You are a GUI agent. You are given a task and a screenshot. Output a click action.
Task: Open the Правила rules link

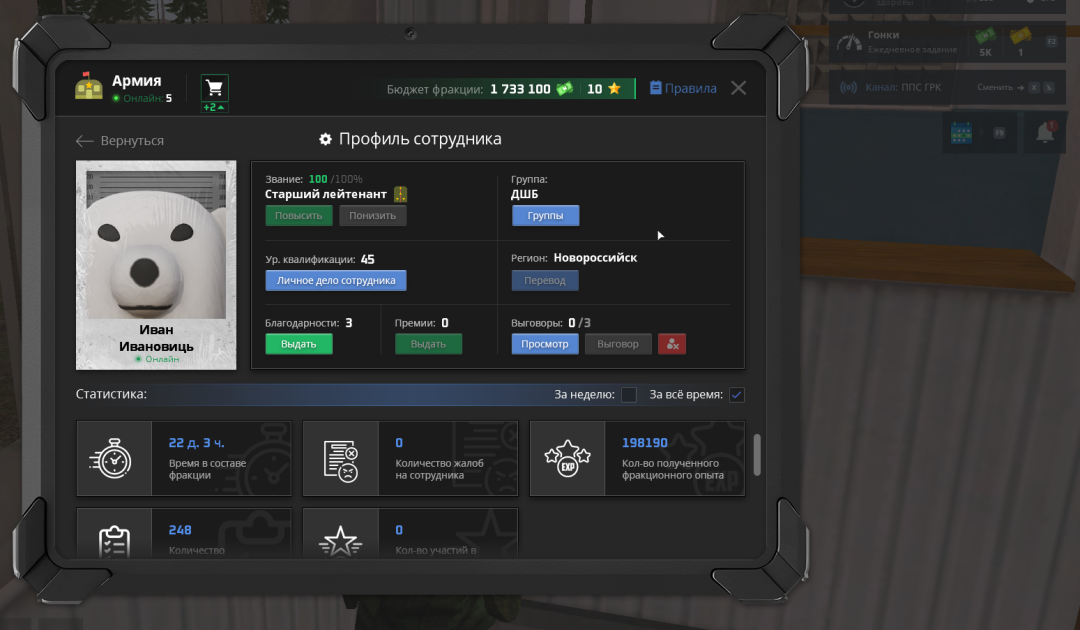coord(683,88)
